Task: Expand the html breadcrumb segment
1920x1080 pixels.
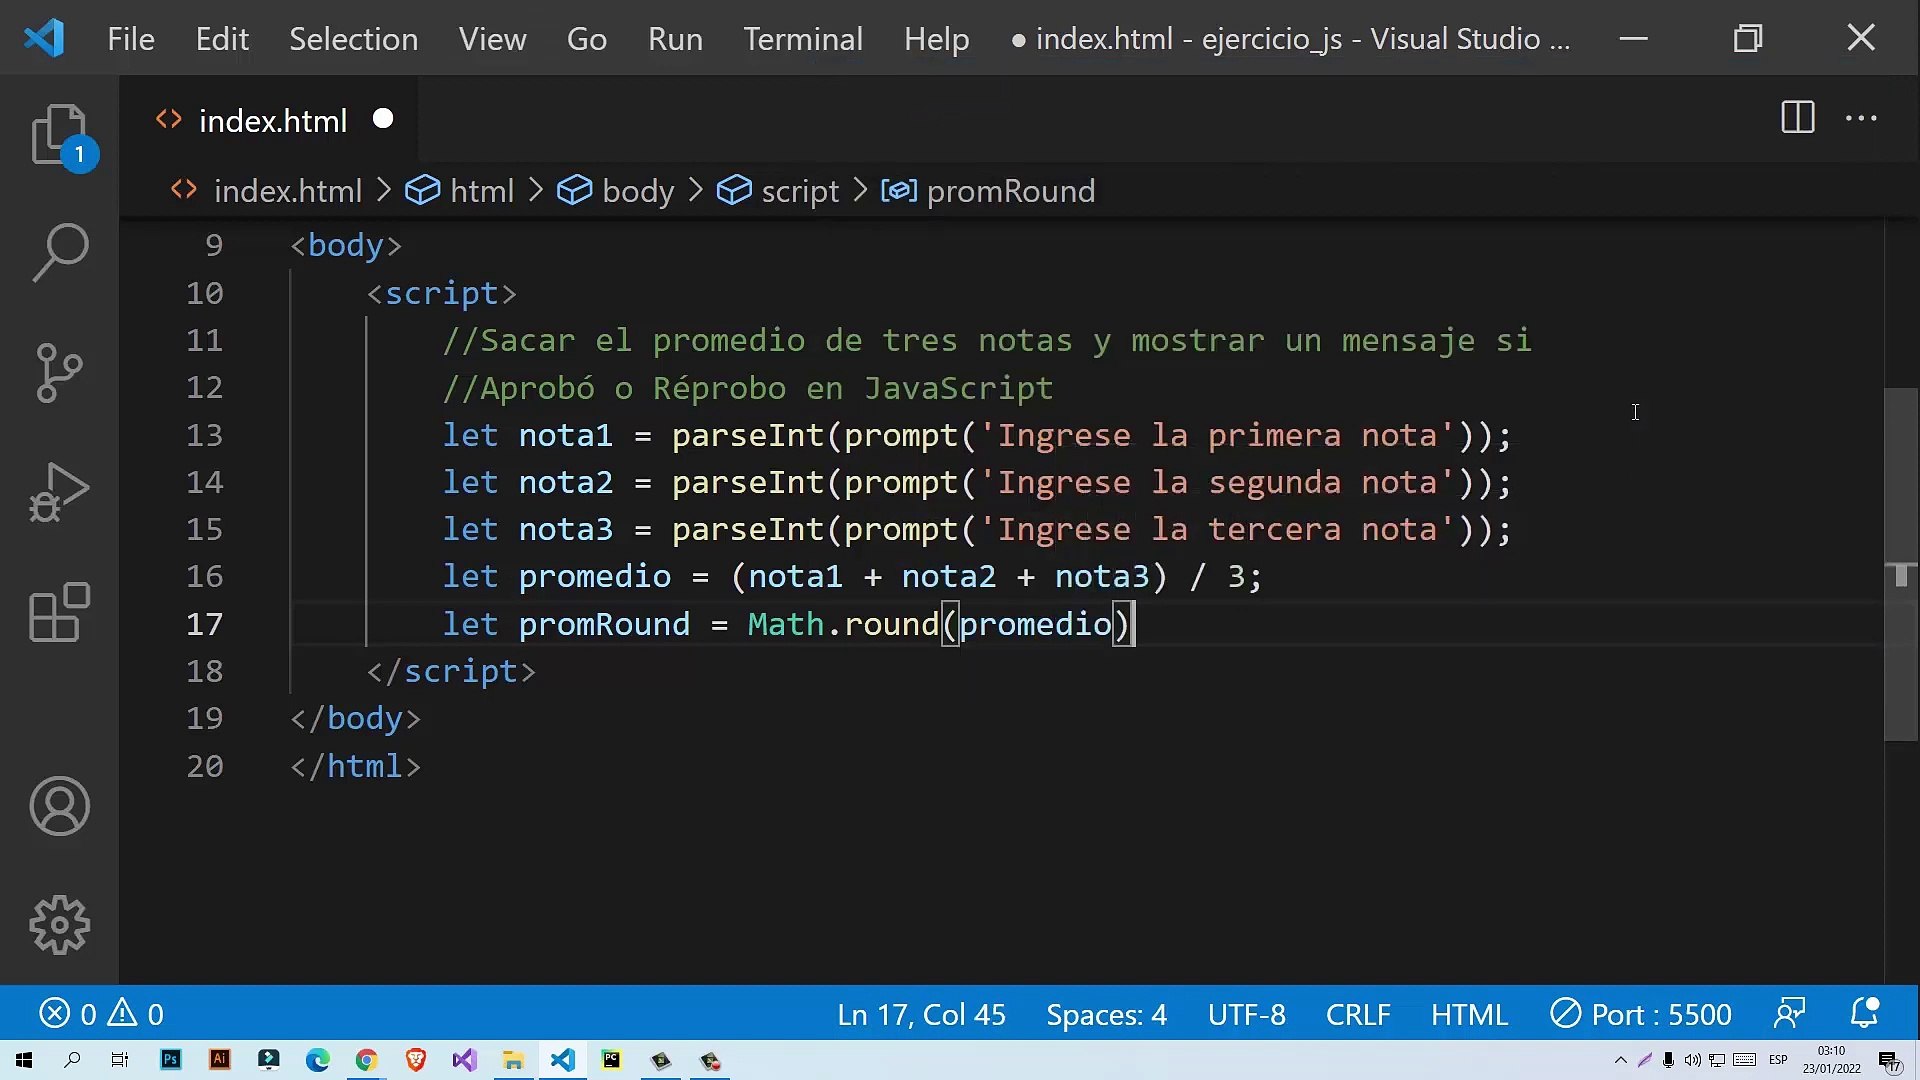Action: 481,190
